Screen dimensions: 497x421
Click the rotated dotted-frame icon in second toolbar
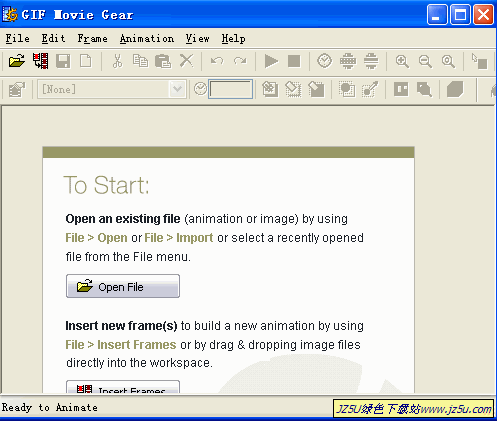[x=293, y=89]
